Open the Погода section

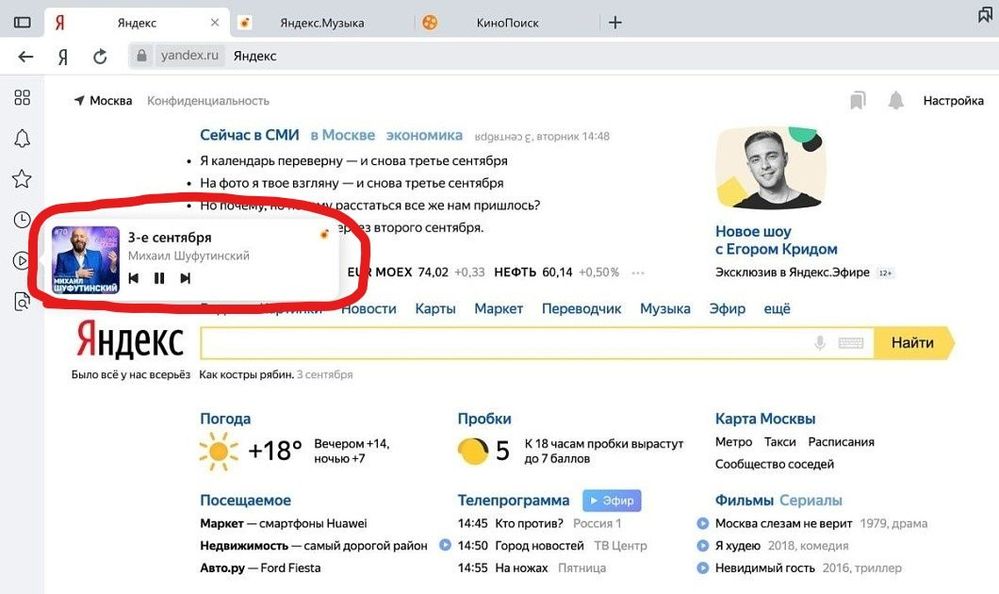pos(225,419)
